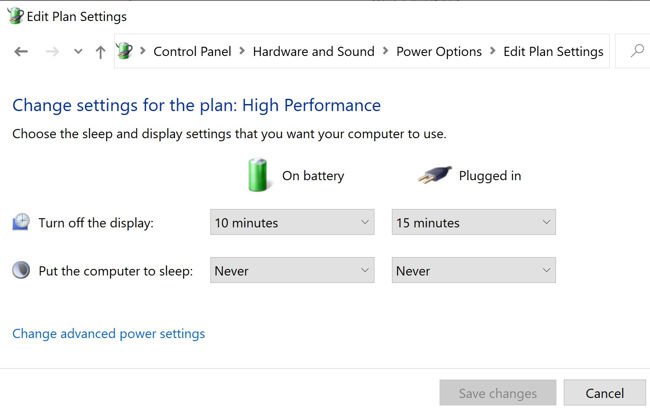
Task: Click the Edit Plan Settings title icon
Action: click(15, 16)
